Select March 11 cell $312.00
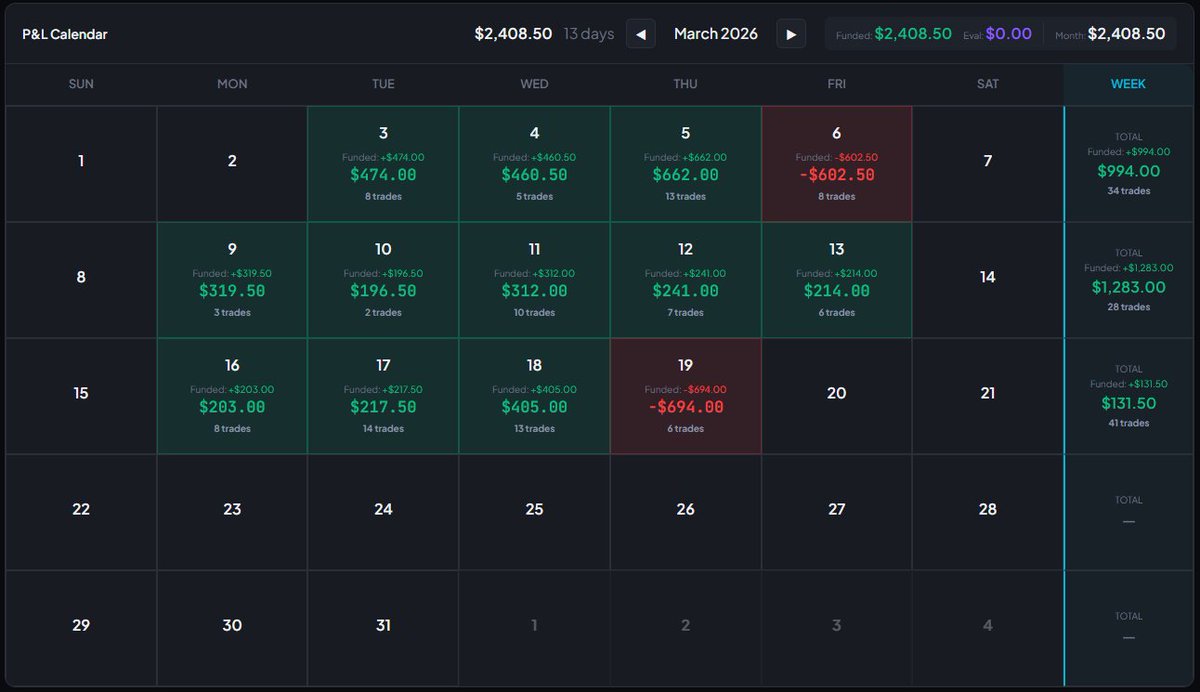Viewport: 1200px width, 692px height. click(534, 280)
